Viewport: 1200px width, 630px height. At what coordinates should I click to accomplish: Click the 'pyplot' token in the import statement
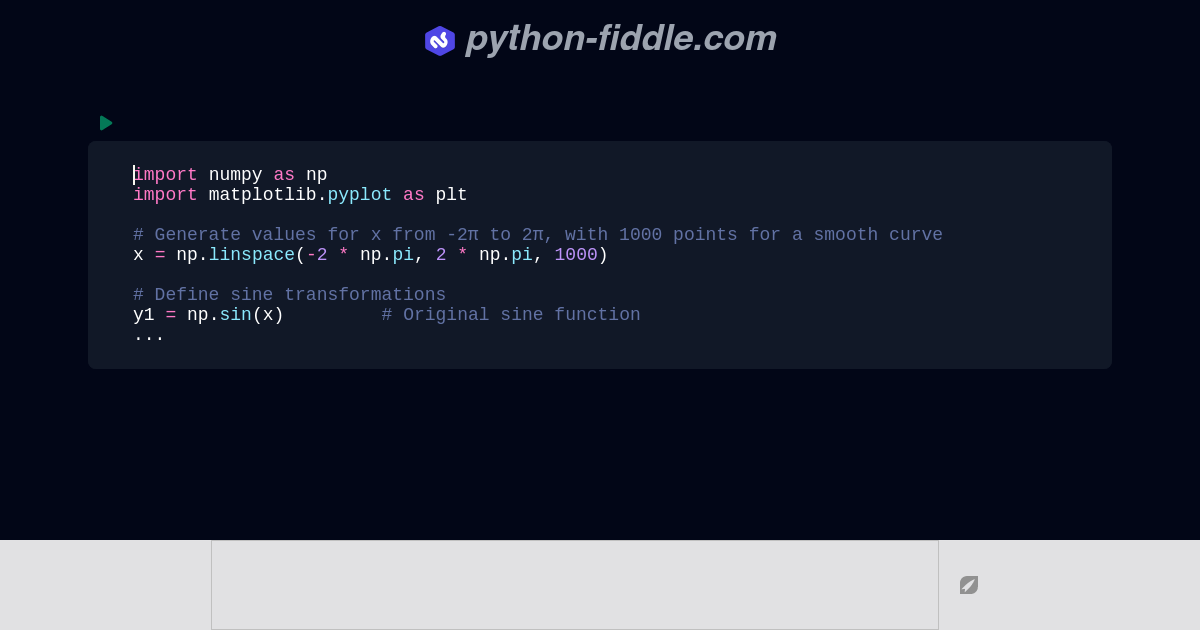click(x=359, y=195)
